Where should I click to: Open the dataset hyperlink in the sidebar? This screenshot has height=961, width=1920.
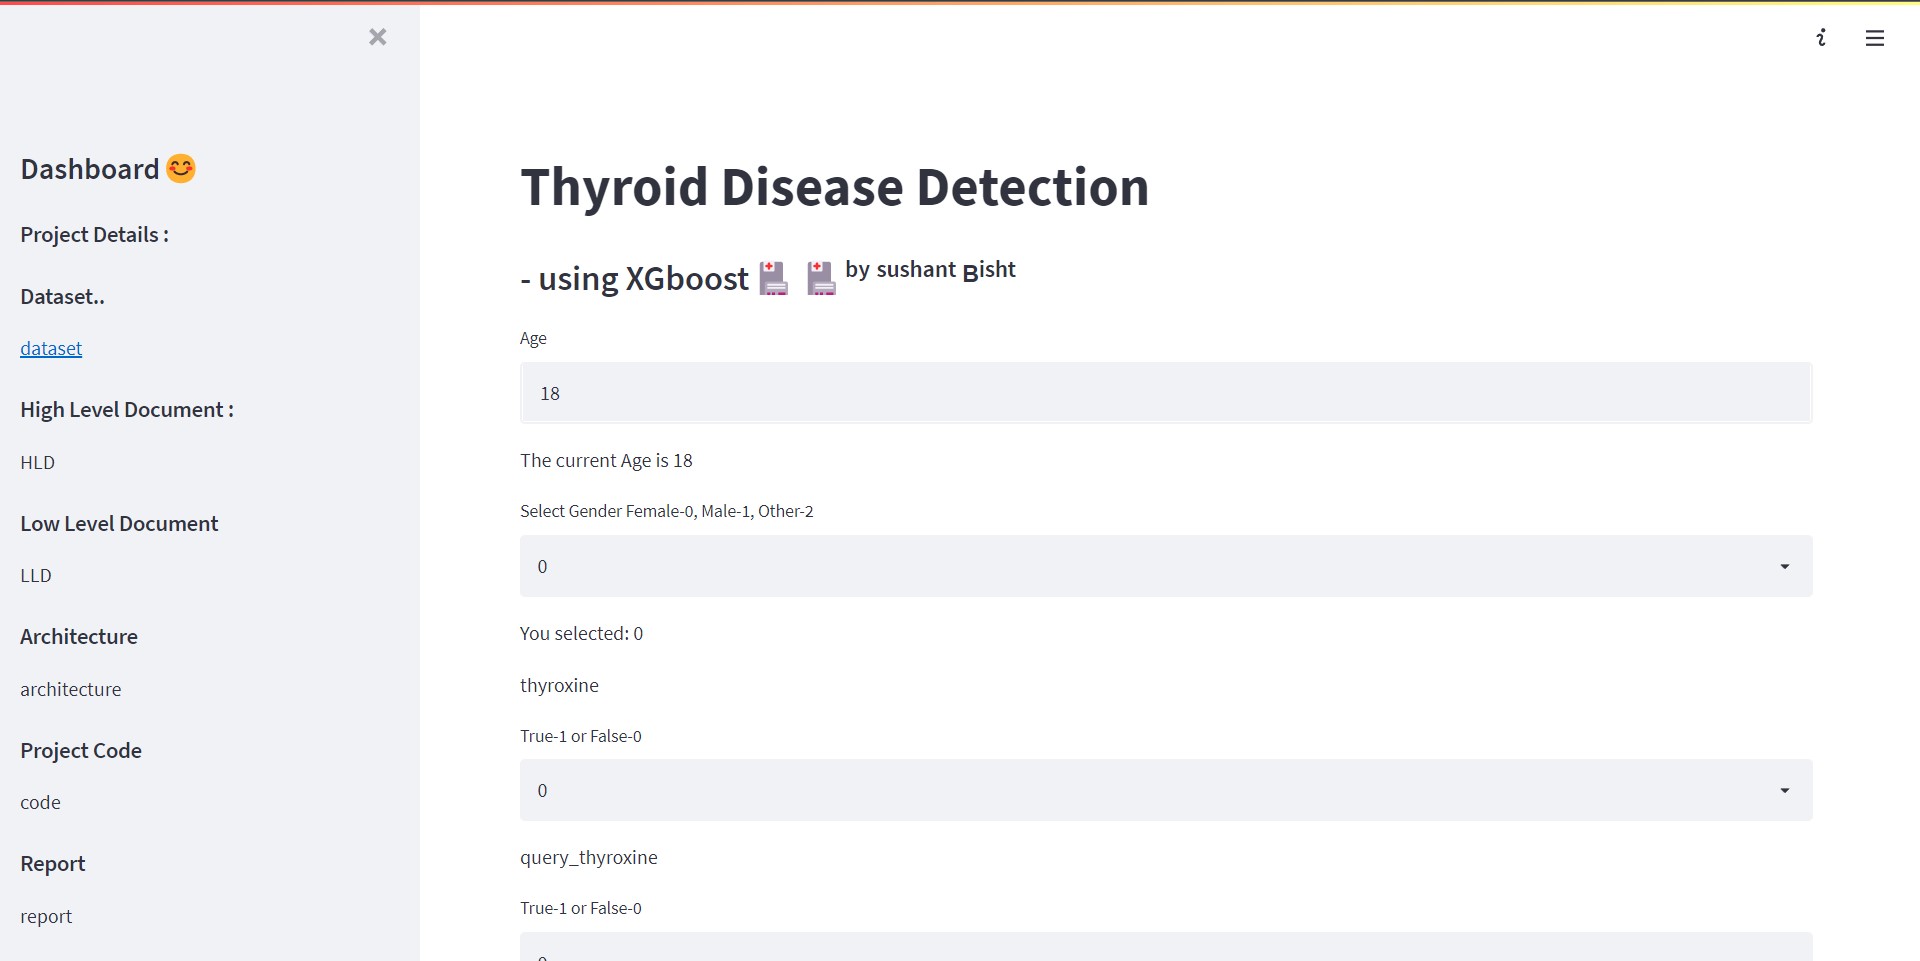[x=51, y=348]
